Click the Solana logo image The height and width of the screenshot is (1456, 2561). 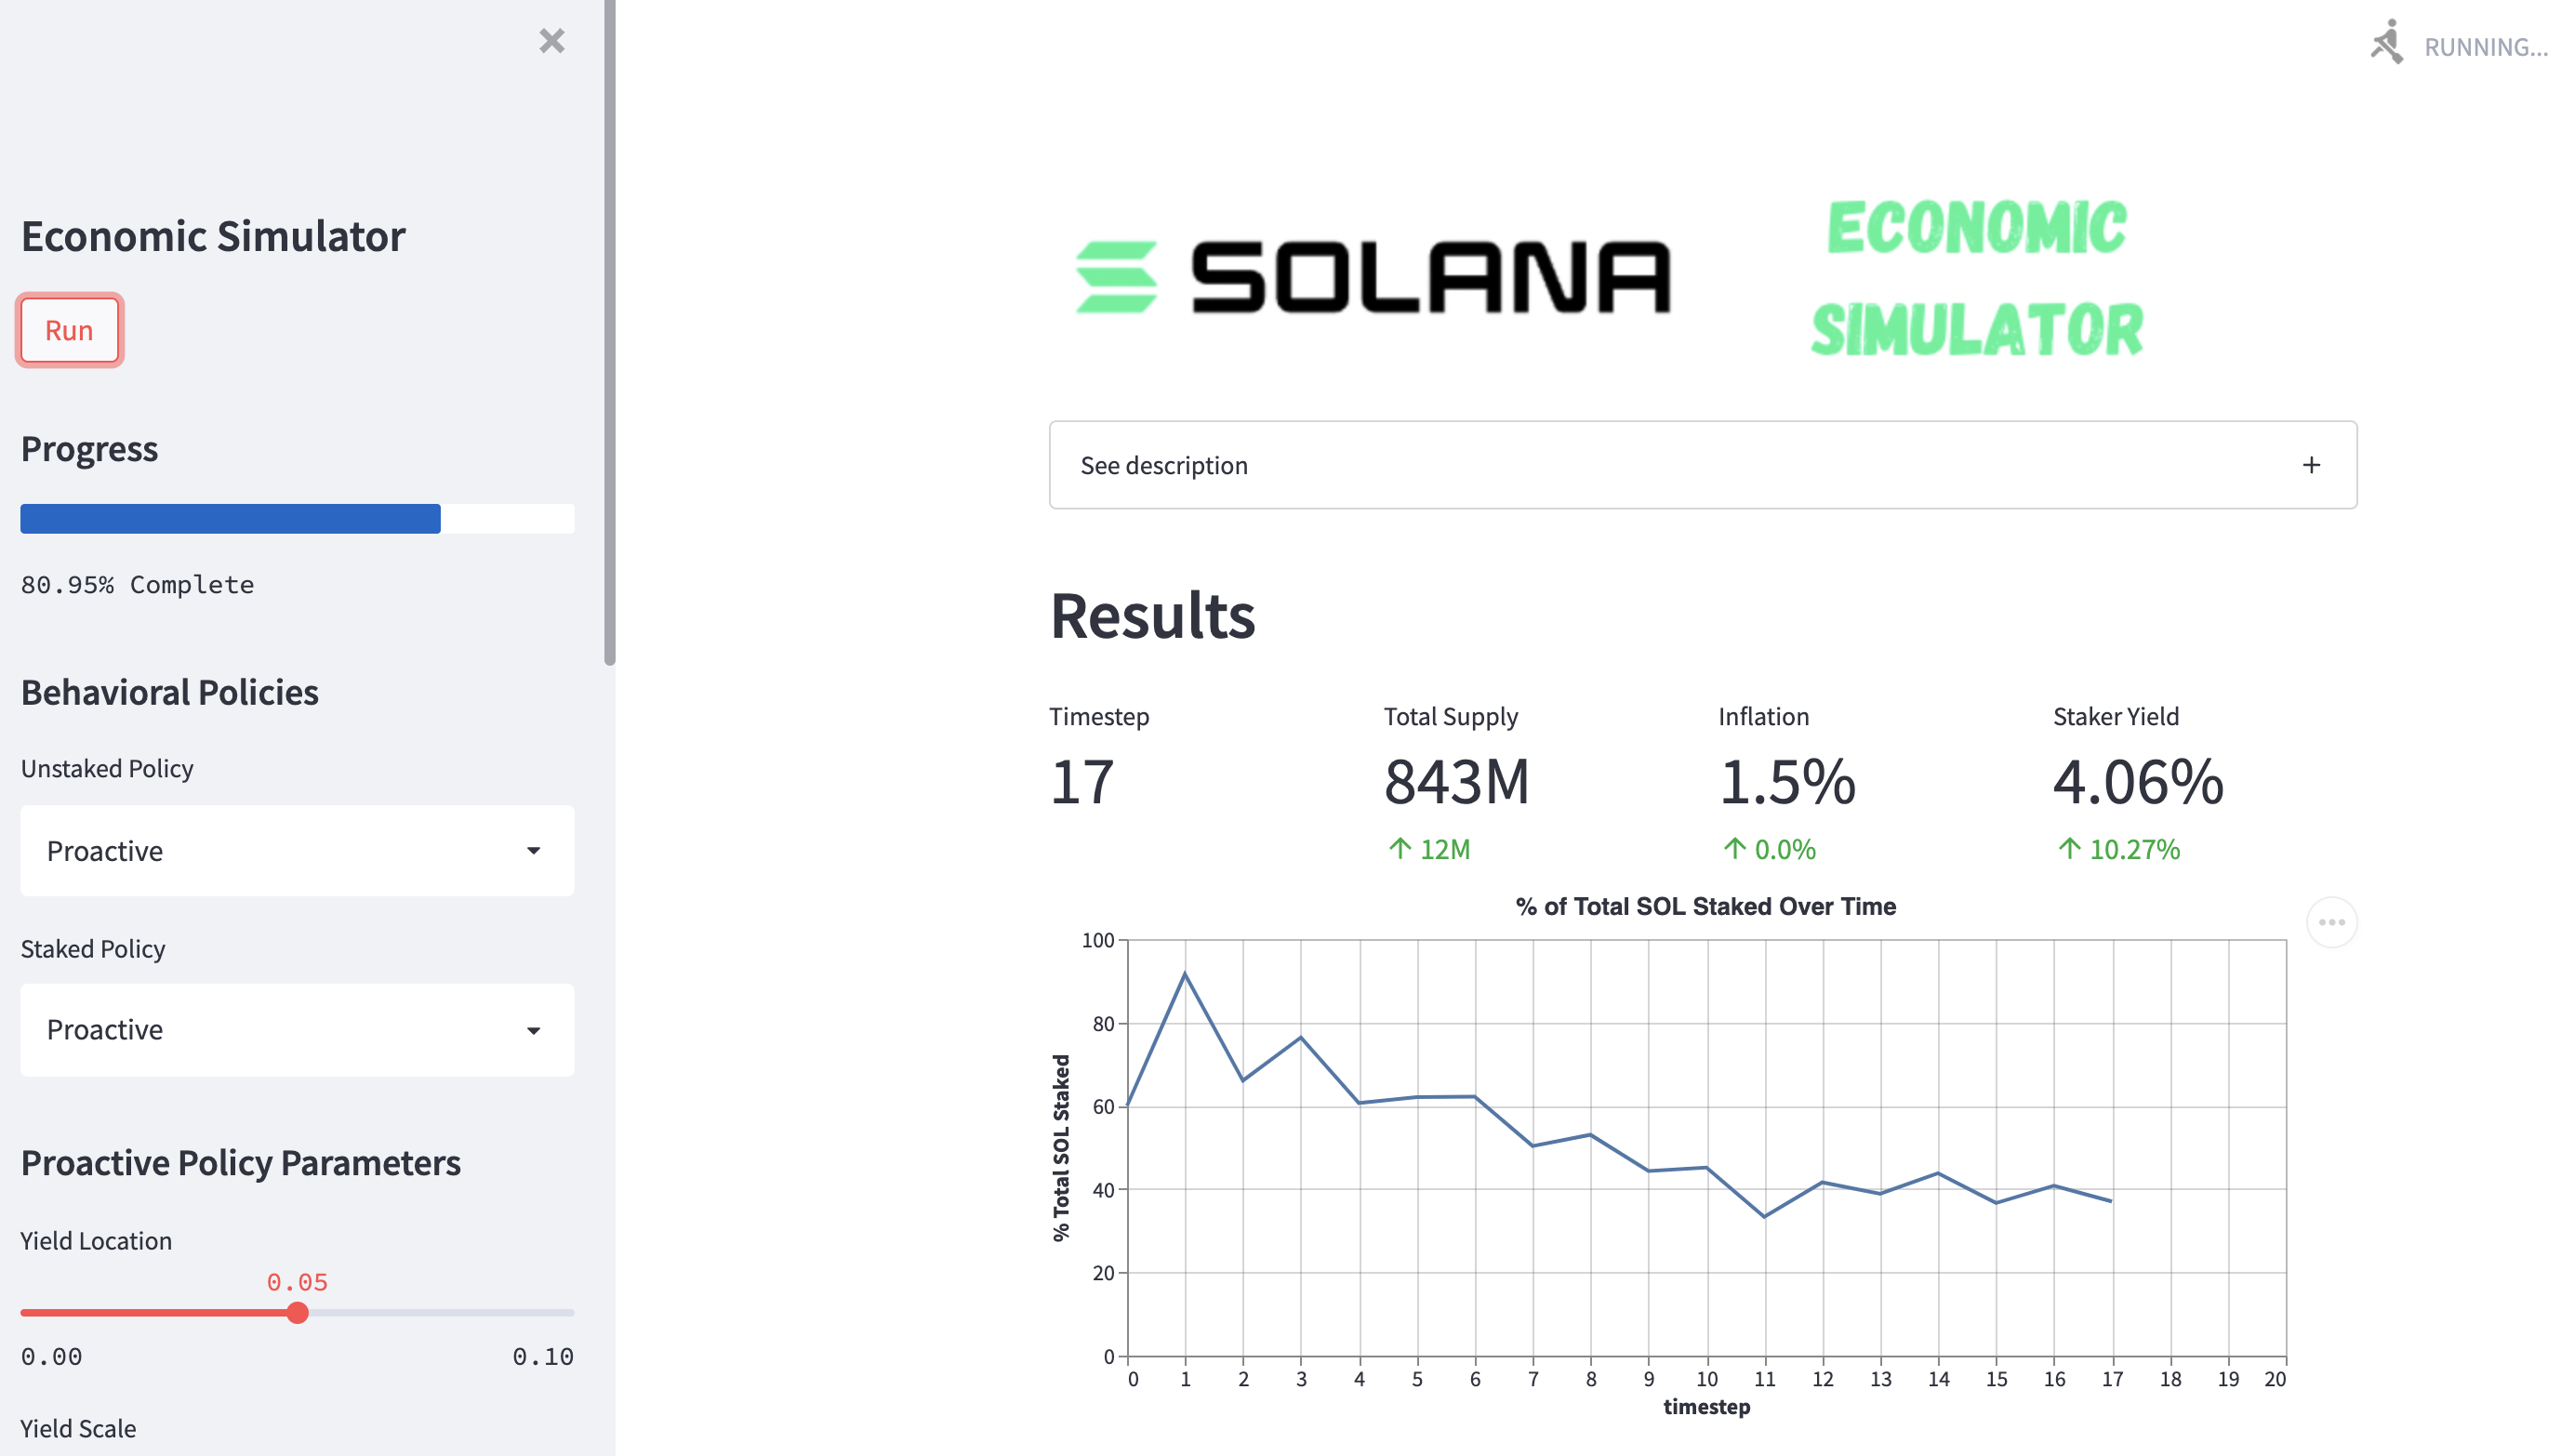pos(1372,278)
